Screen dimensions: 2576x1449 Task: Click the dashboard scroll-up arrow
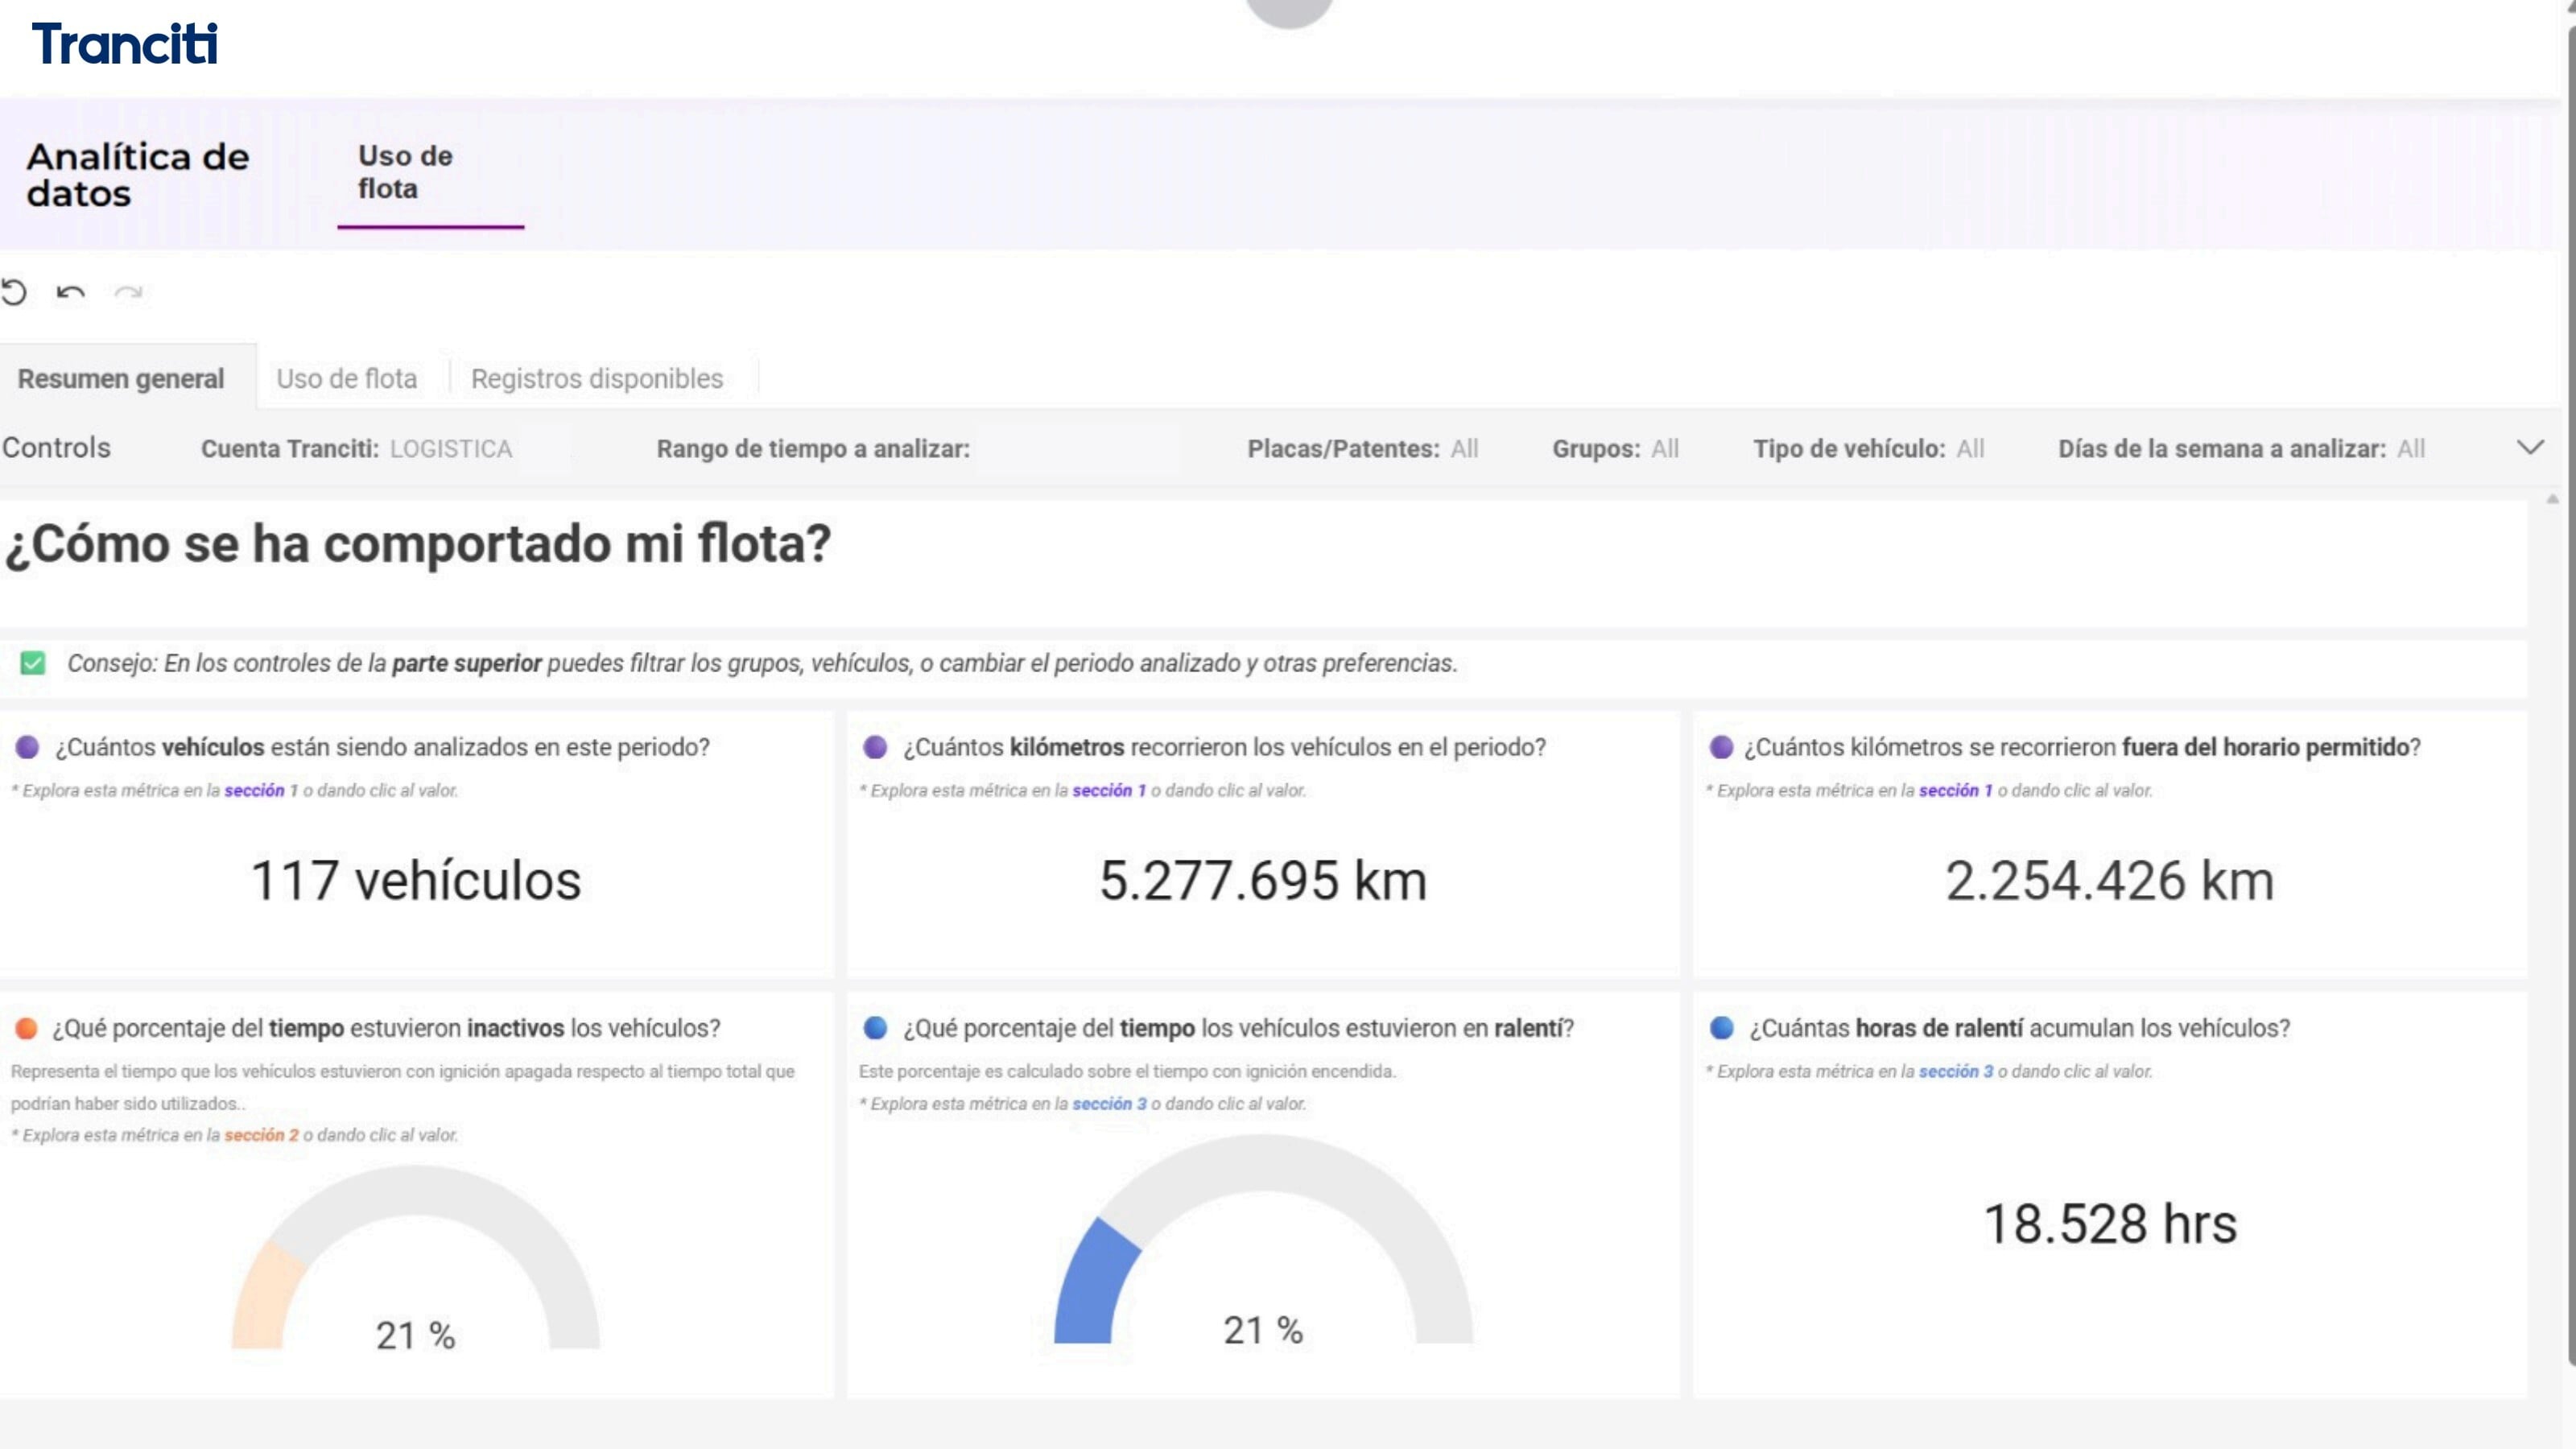tap(2552, 498)
